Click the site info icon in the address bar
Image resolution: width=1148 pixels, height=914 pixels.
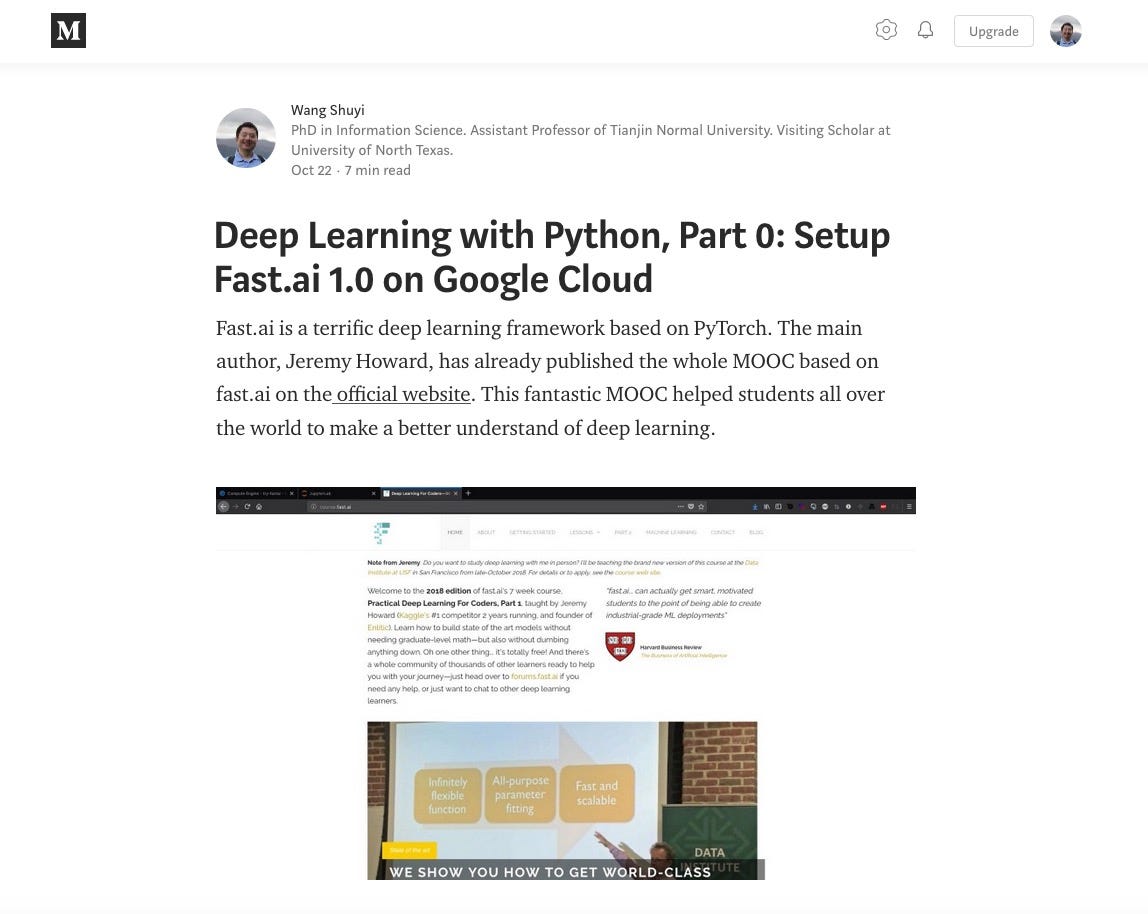coord(314,506)
